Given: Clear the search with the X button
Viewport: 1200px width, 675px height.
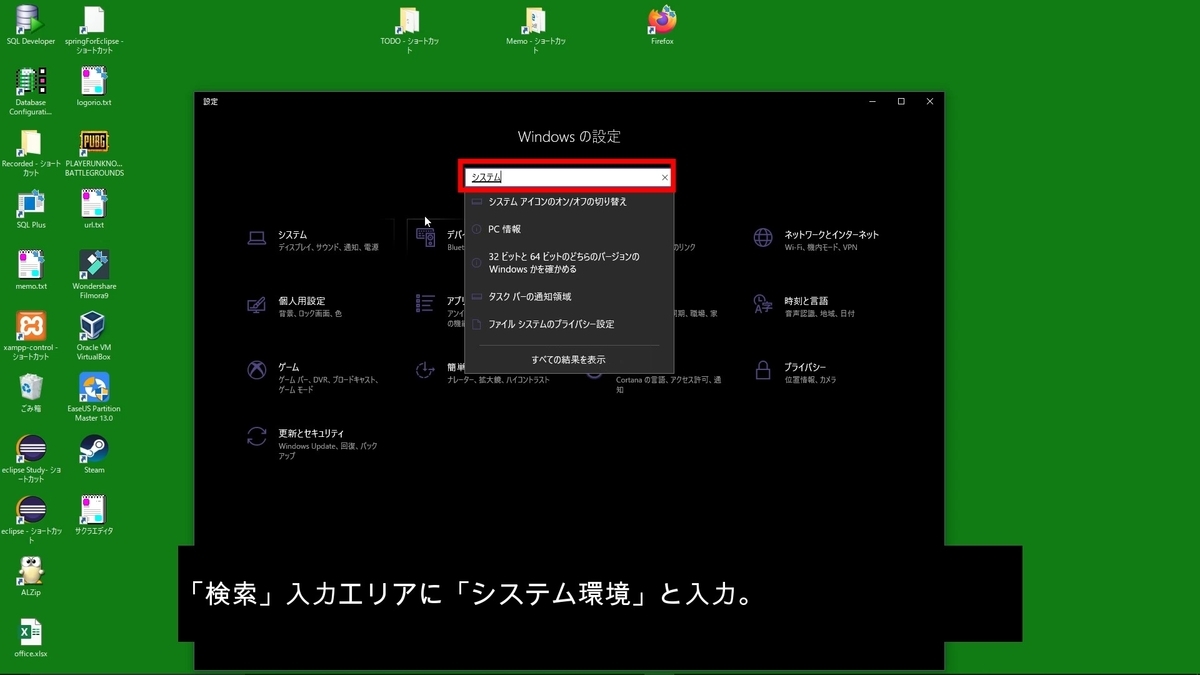Looking at the screenshot, I should click(664, 177).
